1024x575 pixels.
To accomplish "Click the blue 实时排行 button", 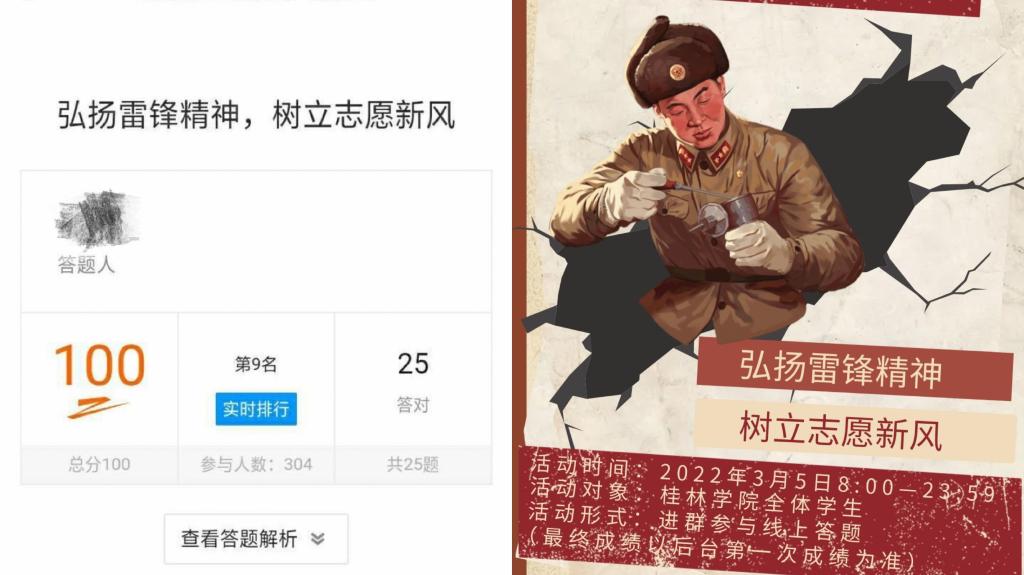I will 256,409.
